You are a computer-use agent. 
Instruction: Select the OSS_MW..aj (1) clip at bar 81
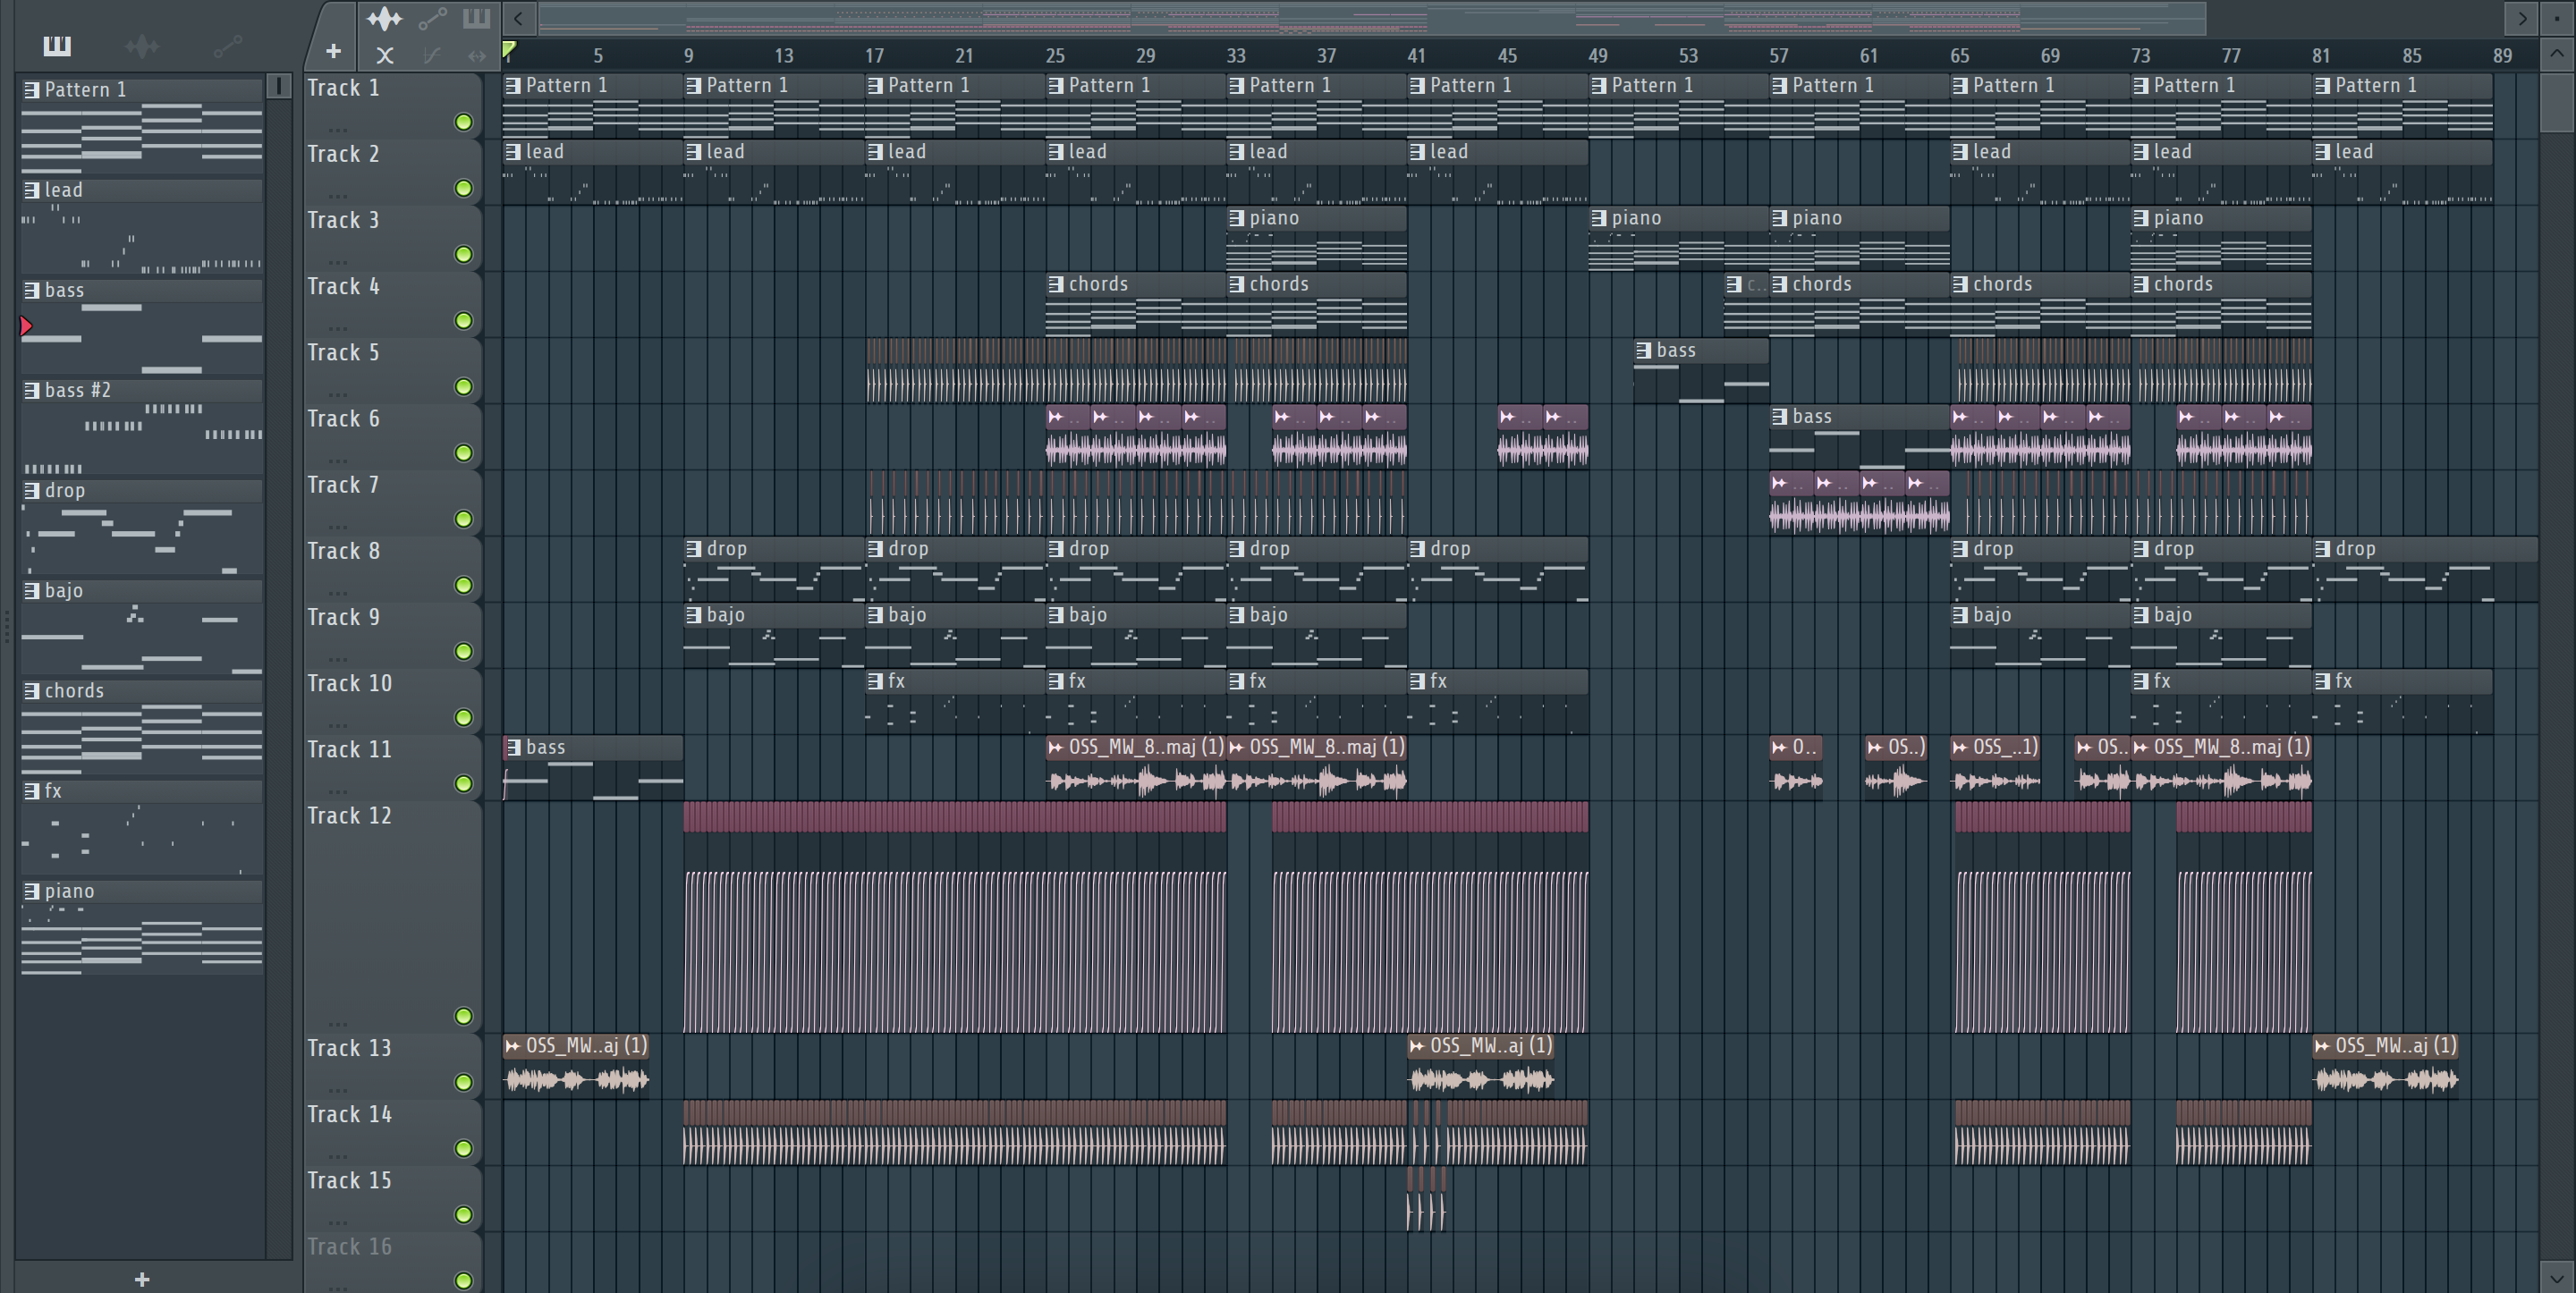[x=2385, y=1066]
